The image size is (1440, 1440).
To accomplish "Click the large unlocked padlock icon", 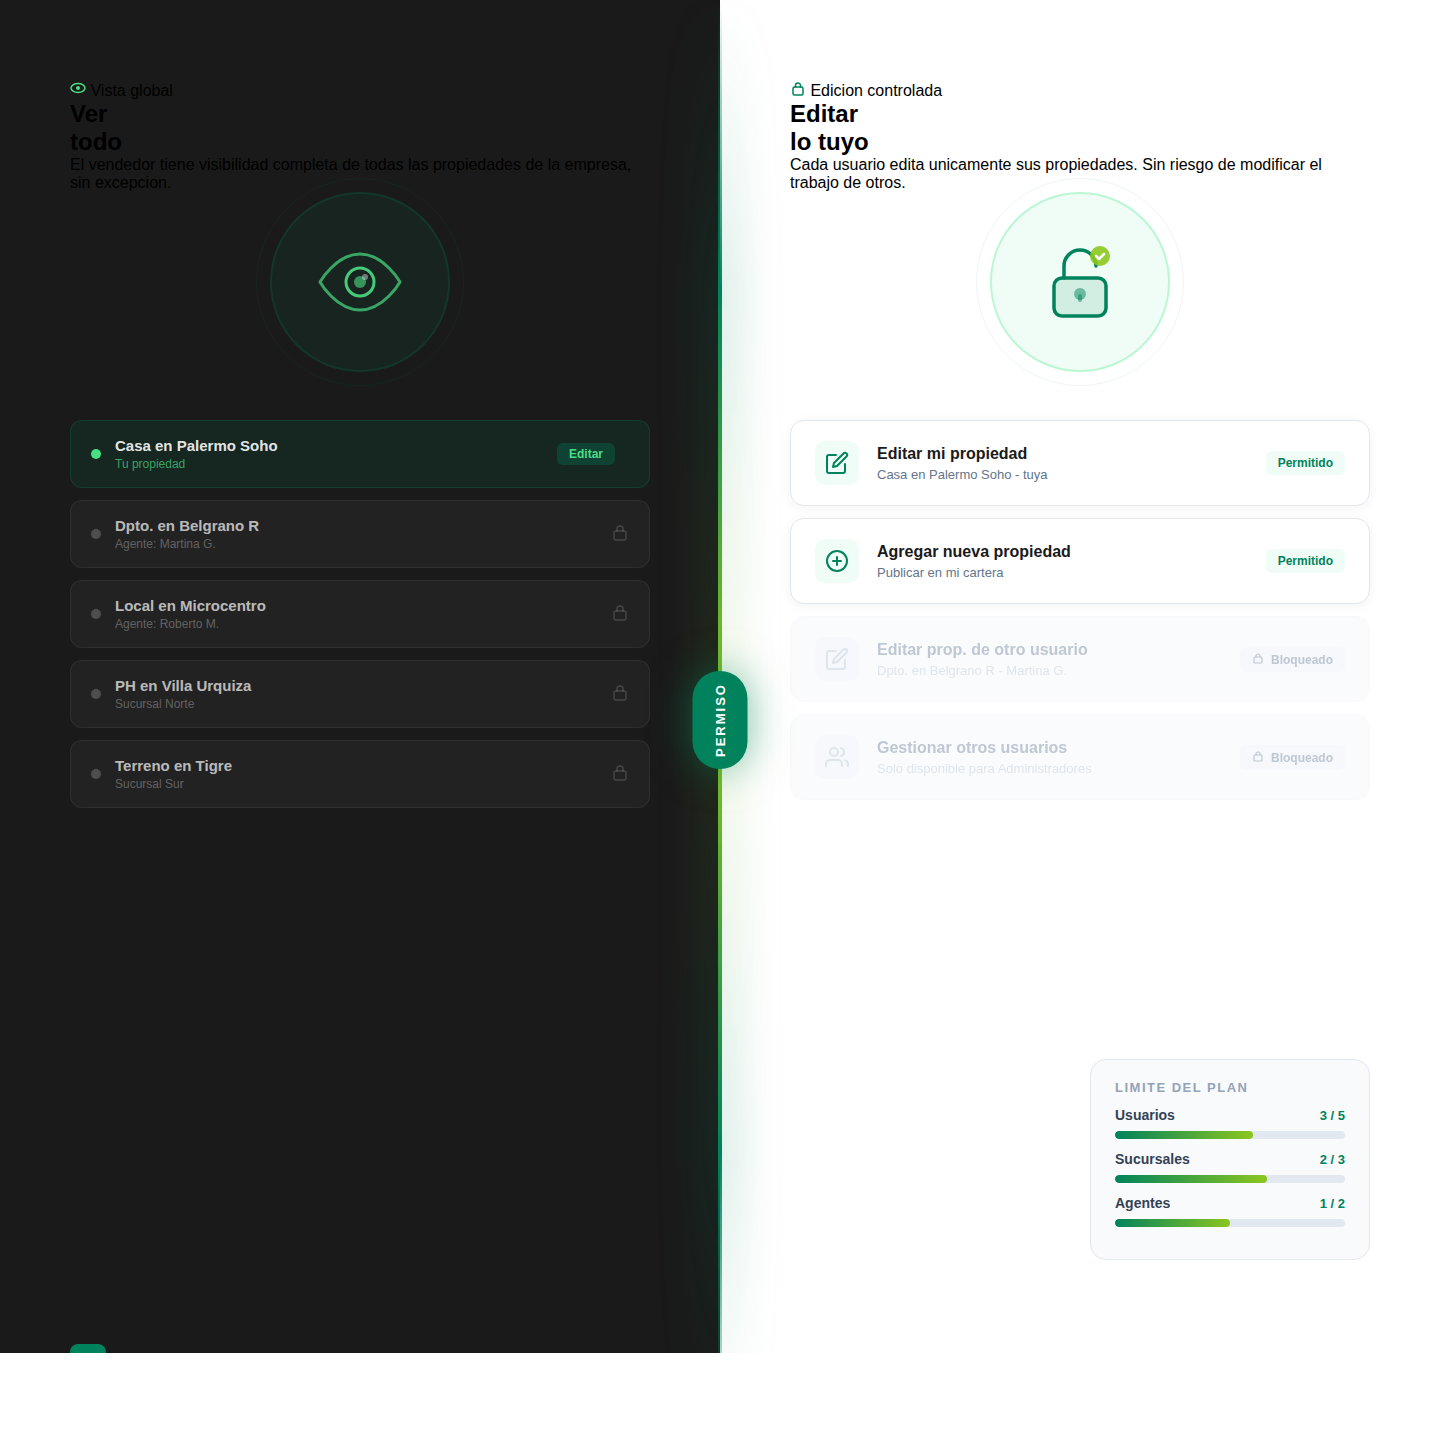I will point(1080,284).
